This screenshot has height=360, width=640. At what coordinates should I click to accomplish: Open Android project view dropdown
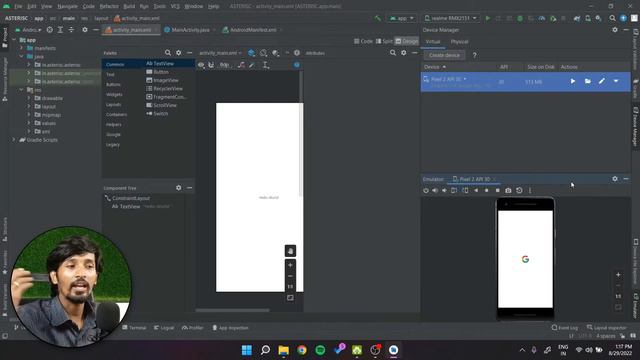pyautogui.click(x=29, y=30)
